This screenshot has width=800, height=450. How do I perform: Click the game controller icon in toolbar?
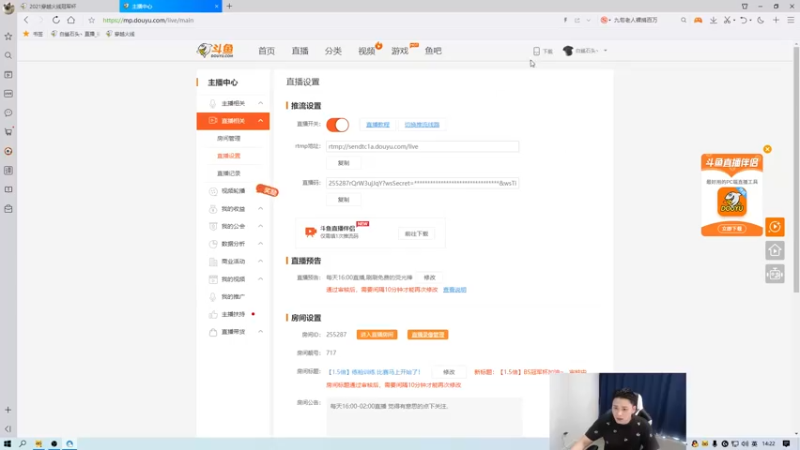tap(698, 20)
